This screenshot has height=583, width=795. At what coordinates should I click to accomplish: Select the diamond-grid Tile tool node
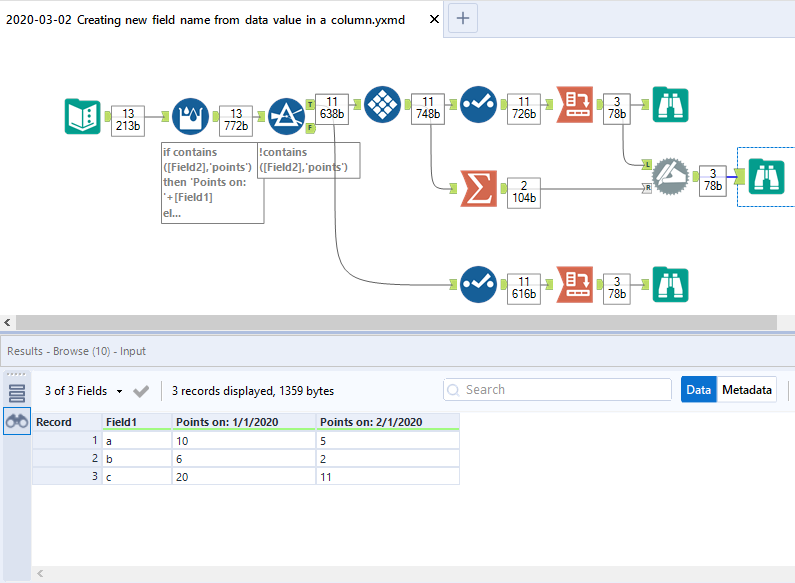382,104
